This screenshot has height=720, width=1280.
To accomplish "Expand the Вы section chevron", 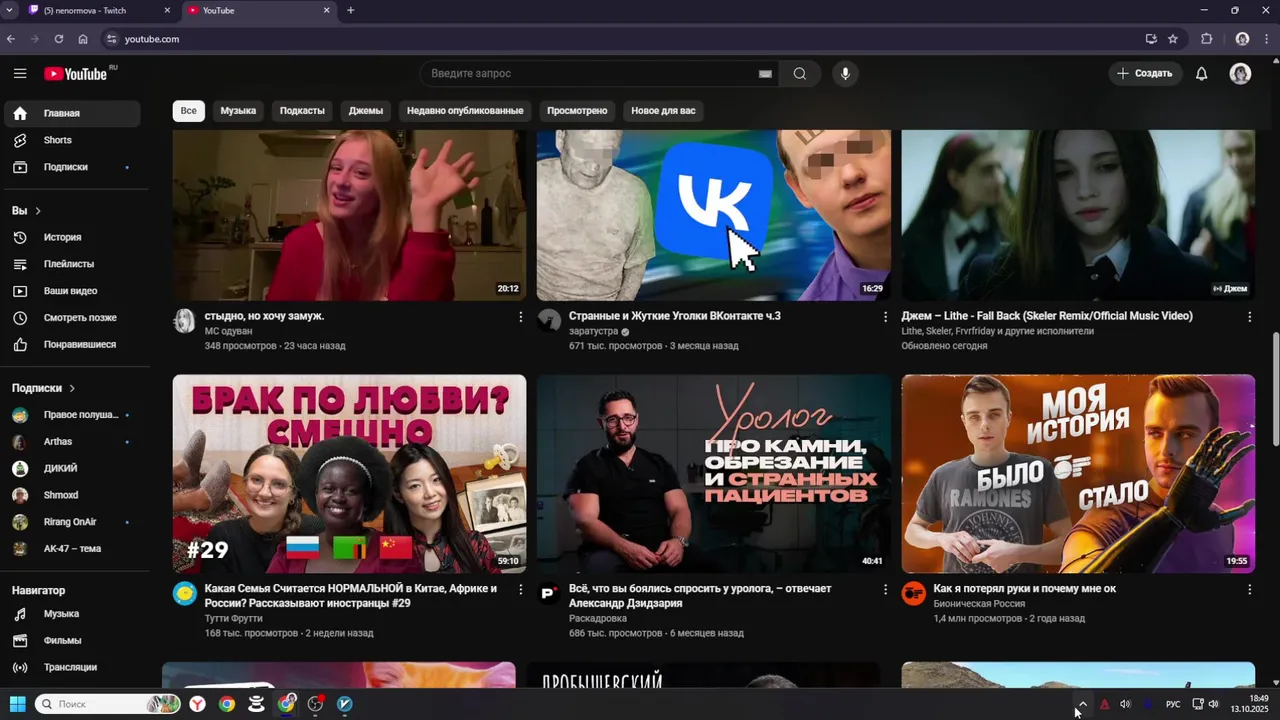I will pyautogui.click(x=38, y=211).
